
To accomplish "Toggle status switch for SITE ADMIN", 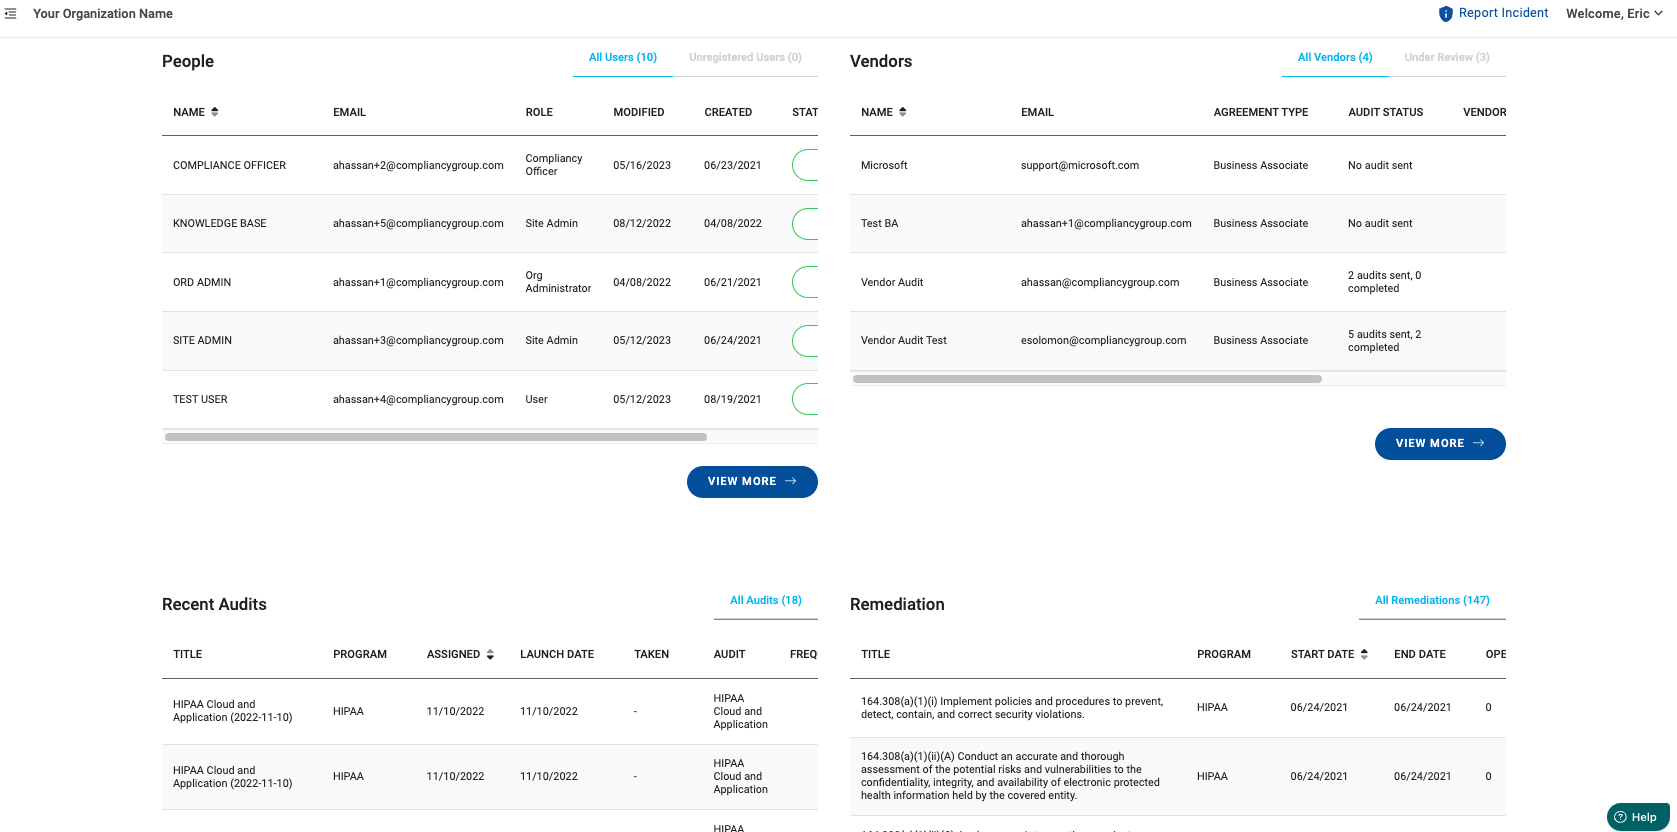I will pyautogui.click(x=805, y=340).
